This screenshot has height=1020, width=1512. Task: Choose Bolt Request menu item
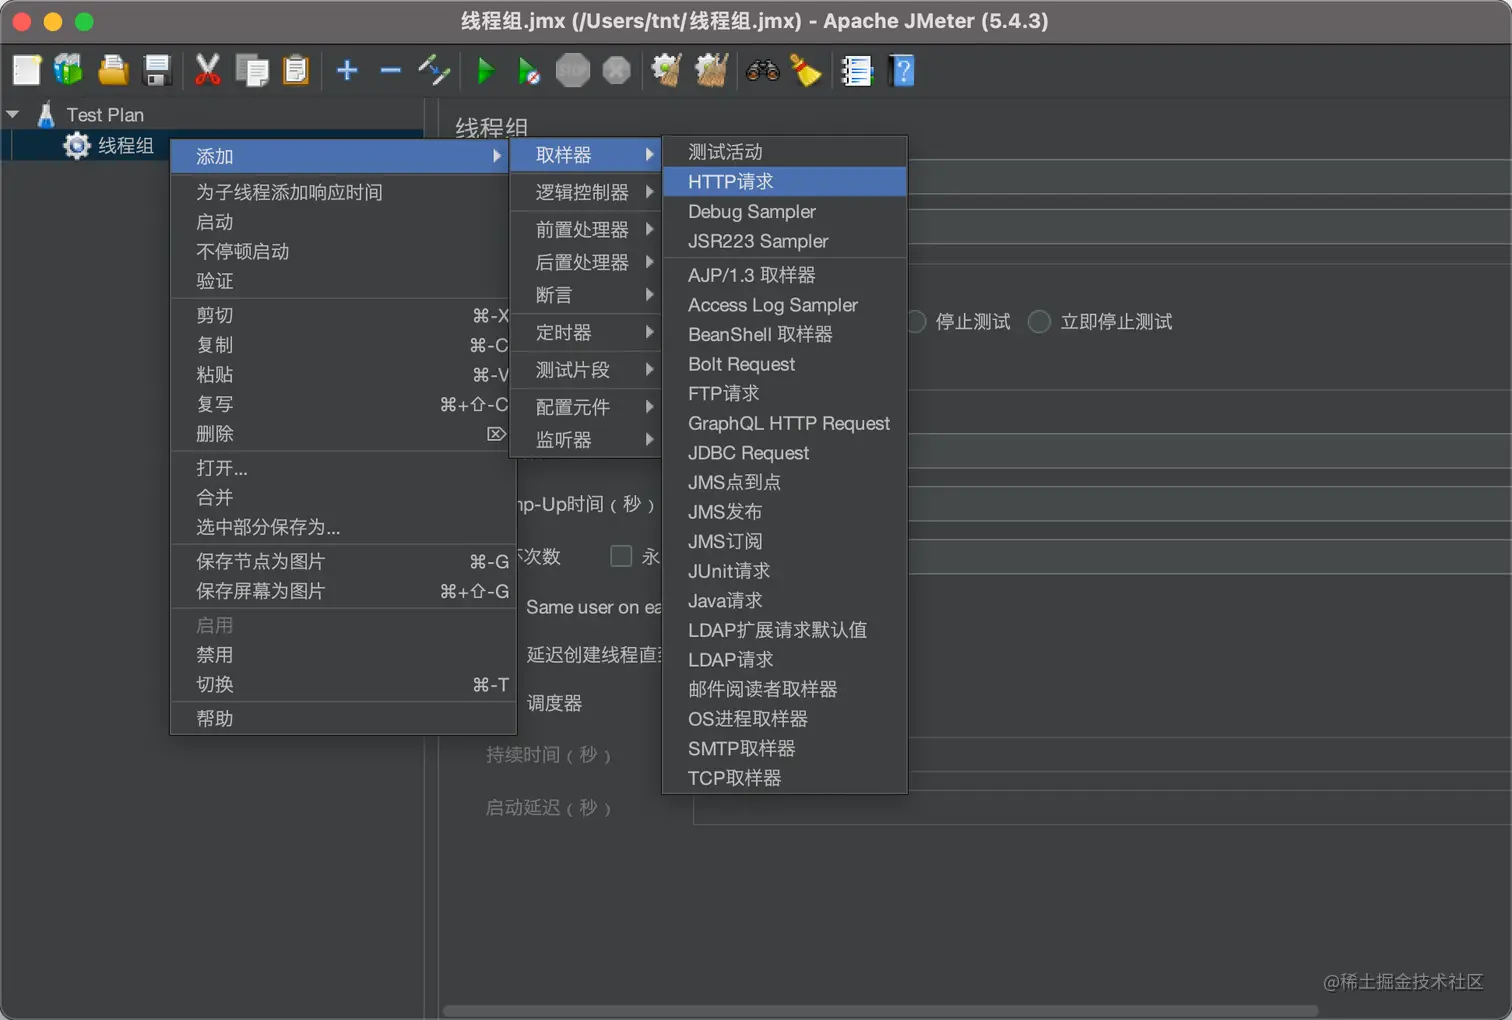point(785,364)
